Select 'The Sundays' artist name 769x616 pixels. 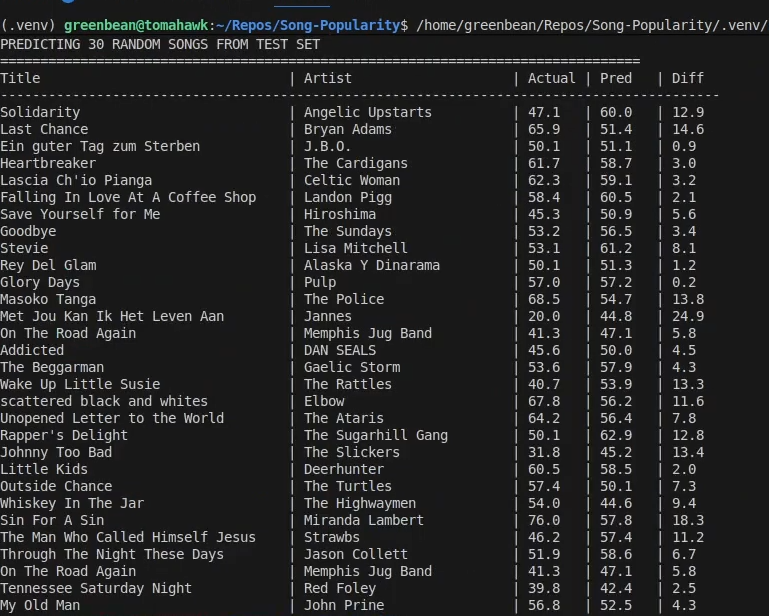click(x=348, y=231)
